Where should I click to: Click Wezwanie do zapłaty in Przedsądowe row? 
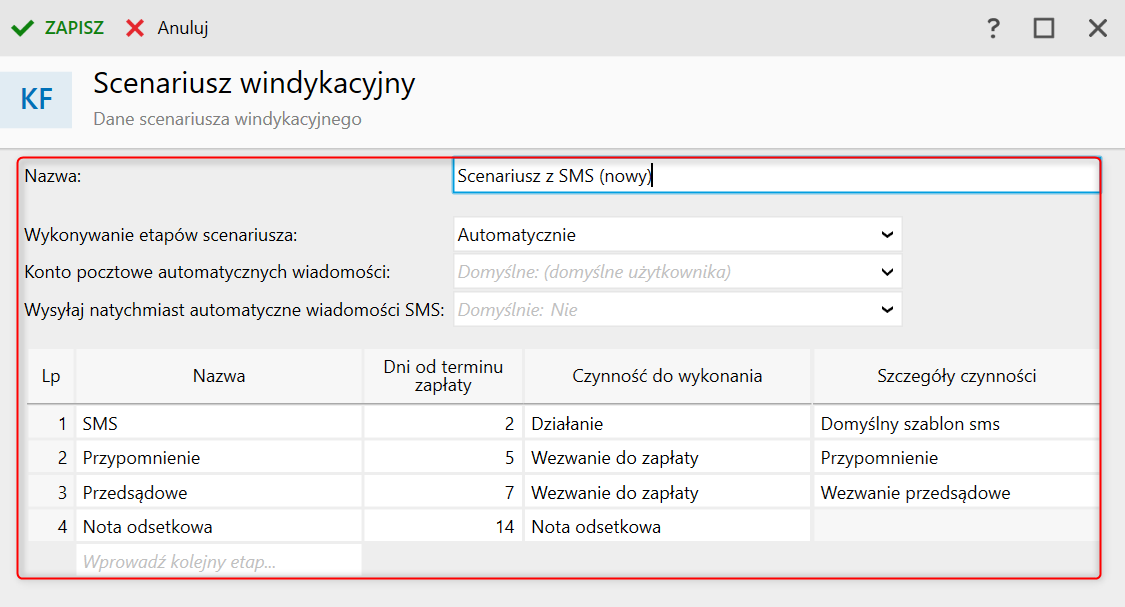coord(667,492)
